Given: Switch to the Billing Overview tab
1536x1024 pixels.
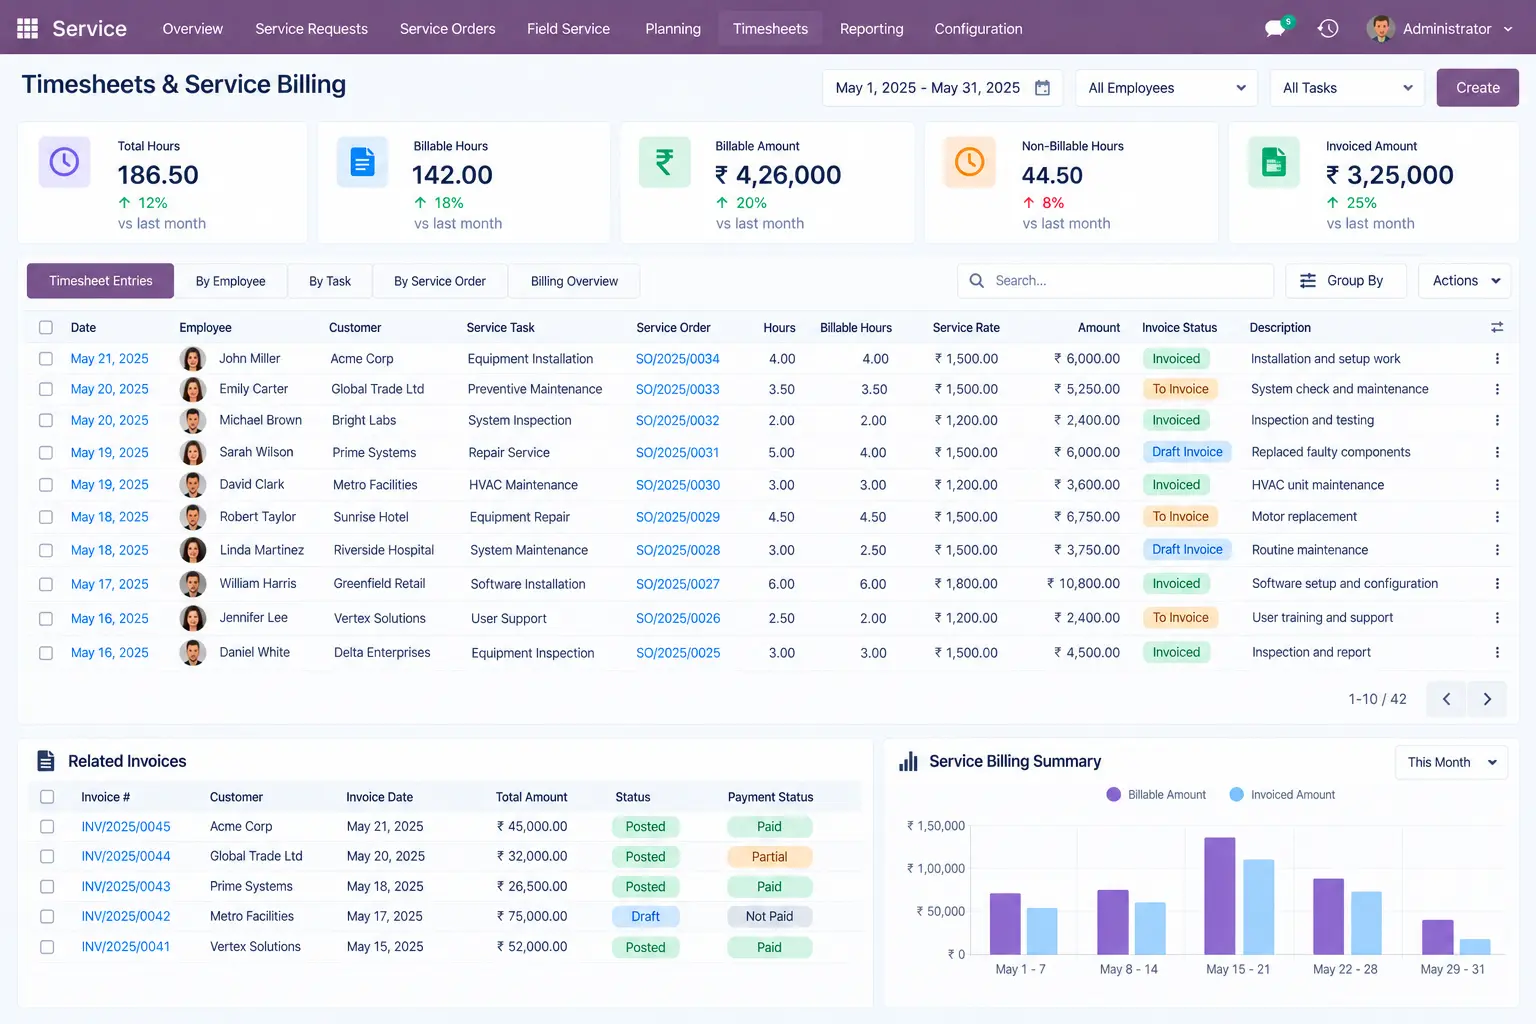Looking at the screenshot, I should (574, 281).
